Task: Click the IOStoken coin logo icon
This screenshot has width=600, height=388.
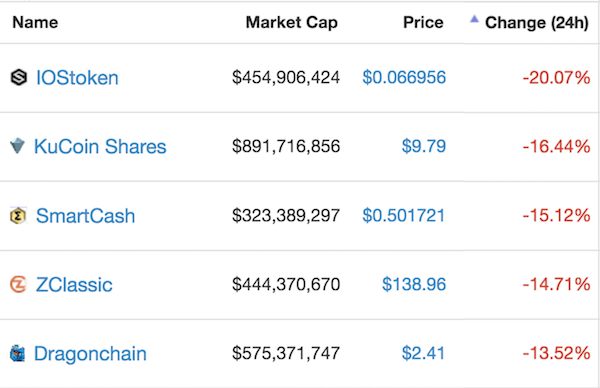Action: tap(18, 77)
